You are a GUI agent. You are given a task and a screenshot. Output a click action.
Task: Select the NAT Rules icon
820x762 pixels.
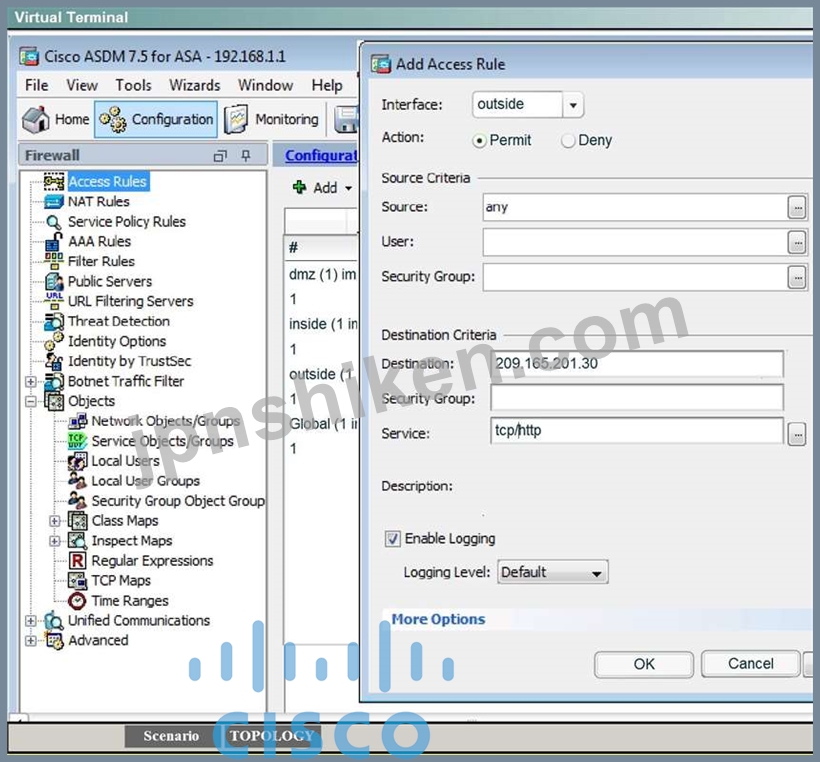tap(54, 201)
